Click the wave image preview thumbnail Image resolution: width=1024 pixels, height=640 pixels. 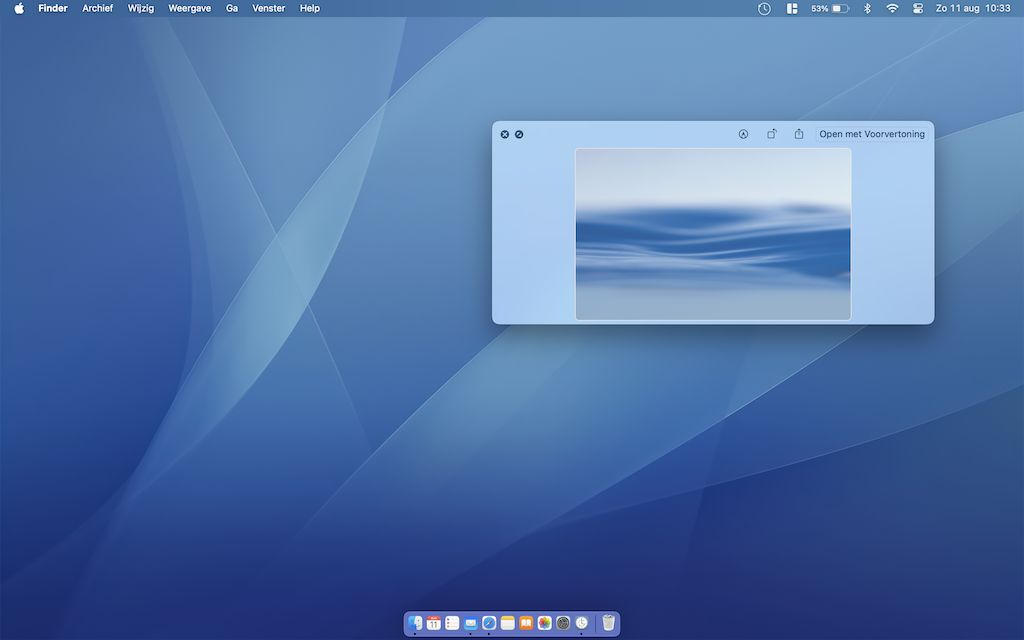click(713, 234)
